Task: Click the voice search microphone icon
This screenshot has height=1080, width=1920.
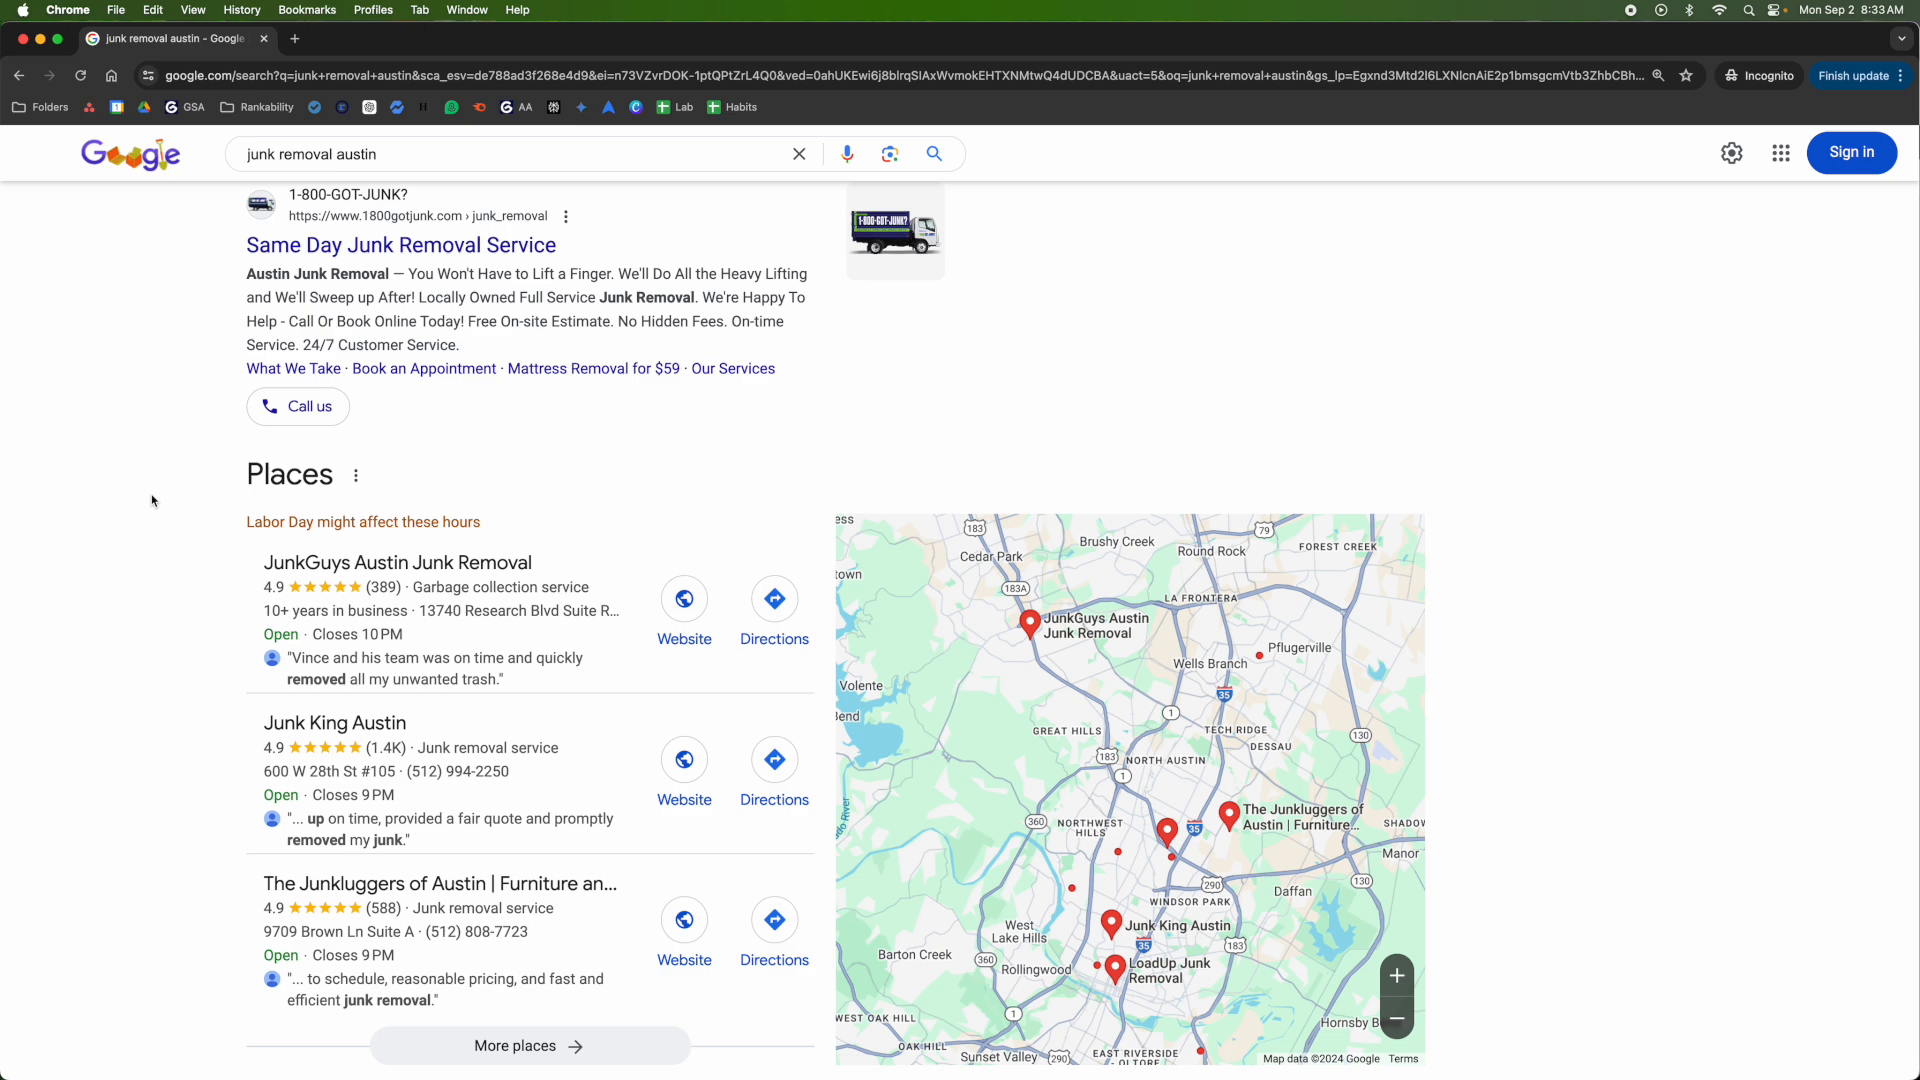Action: coord(847,154)
